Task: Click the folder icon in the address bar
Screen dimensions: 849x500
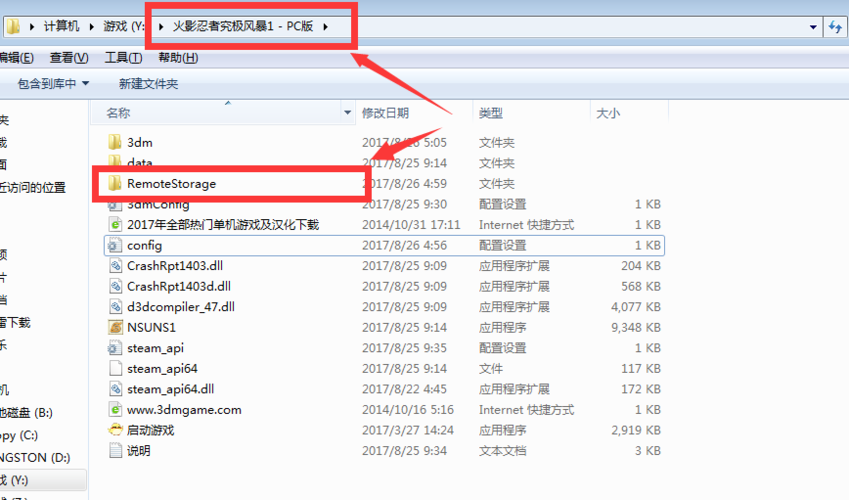Action: pyautogui.click(x=13, y=27)
